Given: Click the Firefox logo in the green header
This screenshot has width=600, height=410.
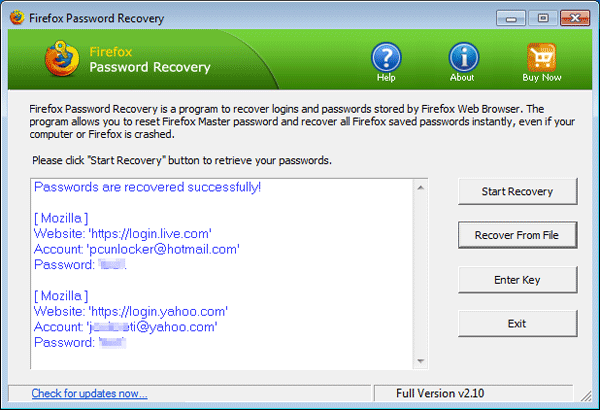Looking at the screenshot, I should (61, 60).
